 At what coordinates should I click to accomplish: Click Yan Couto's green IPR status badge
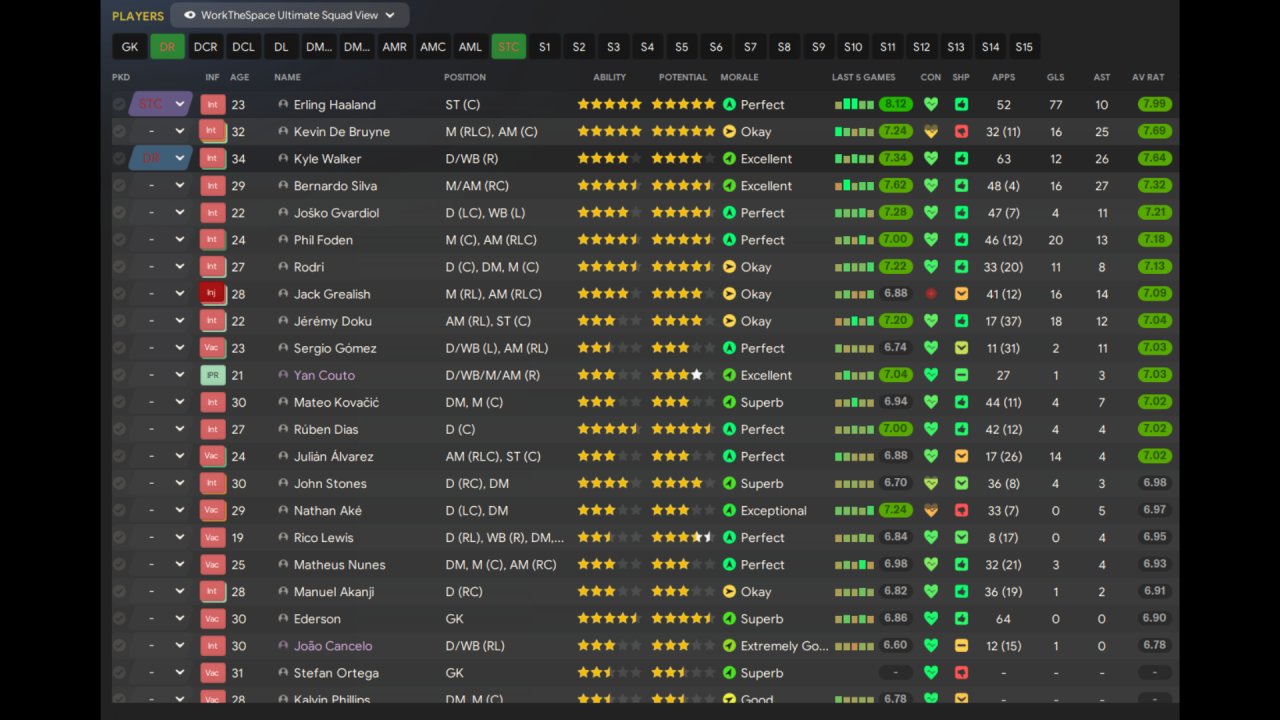[212, 375]
